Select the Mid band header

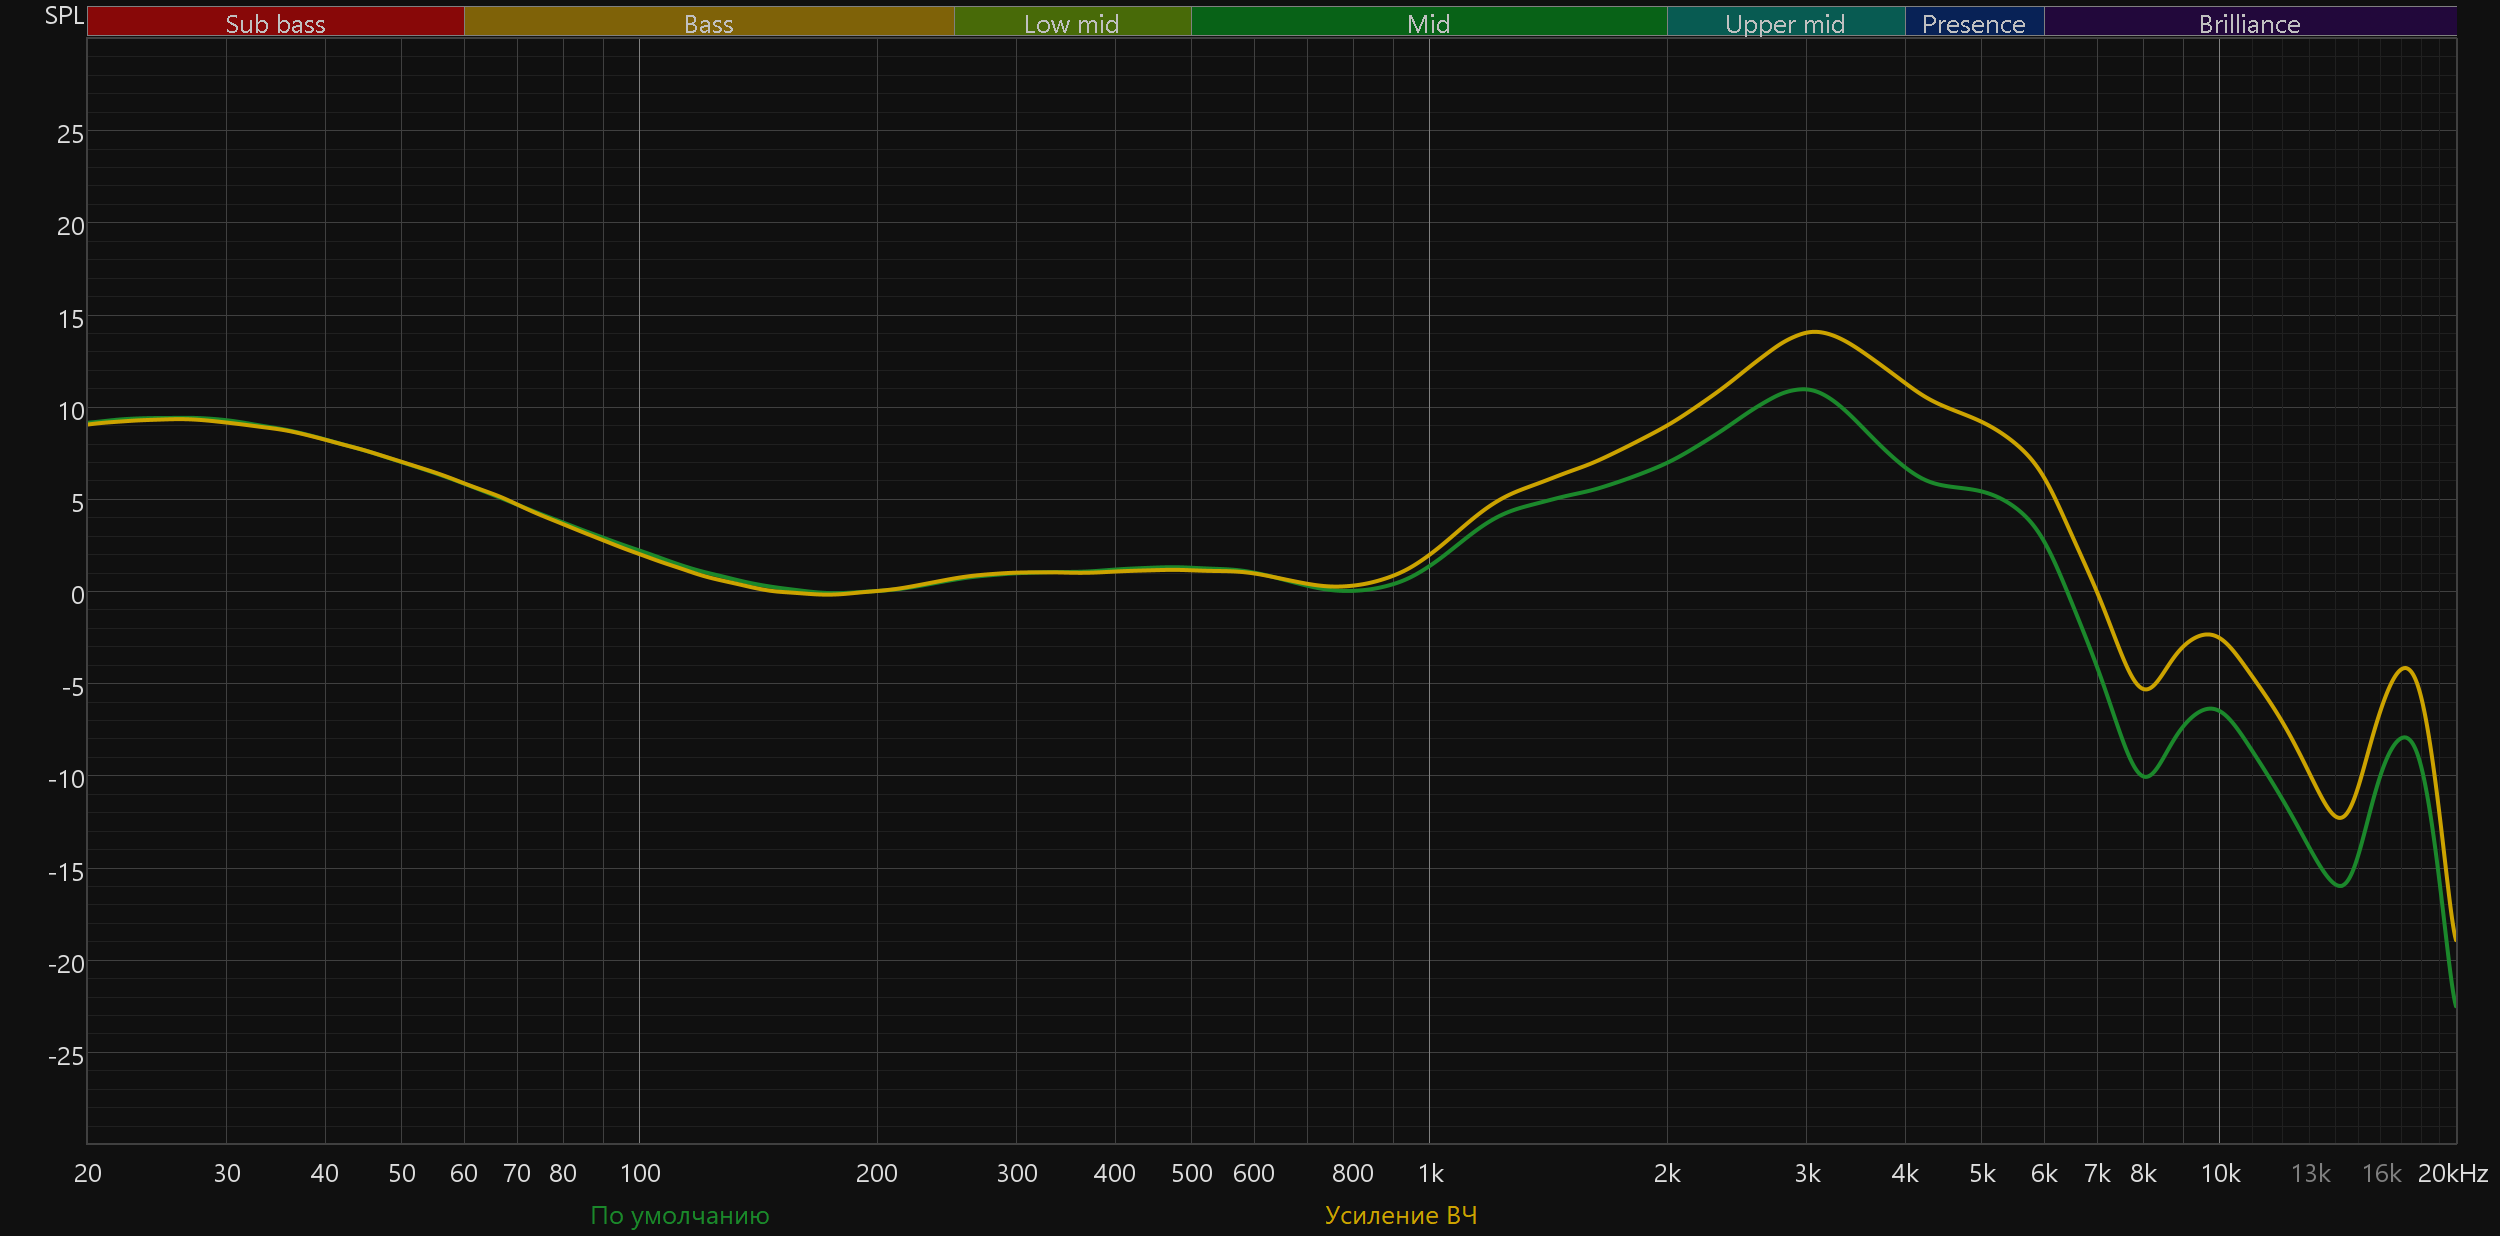click(1428, 23)
